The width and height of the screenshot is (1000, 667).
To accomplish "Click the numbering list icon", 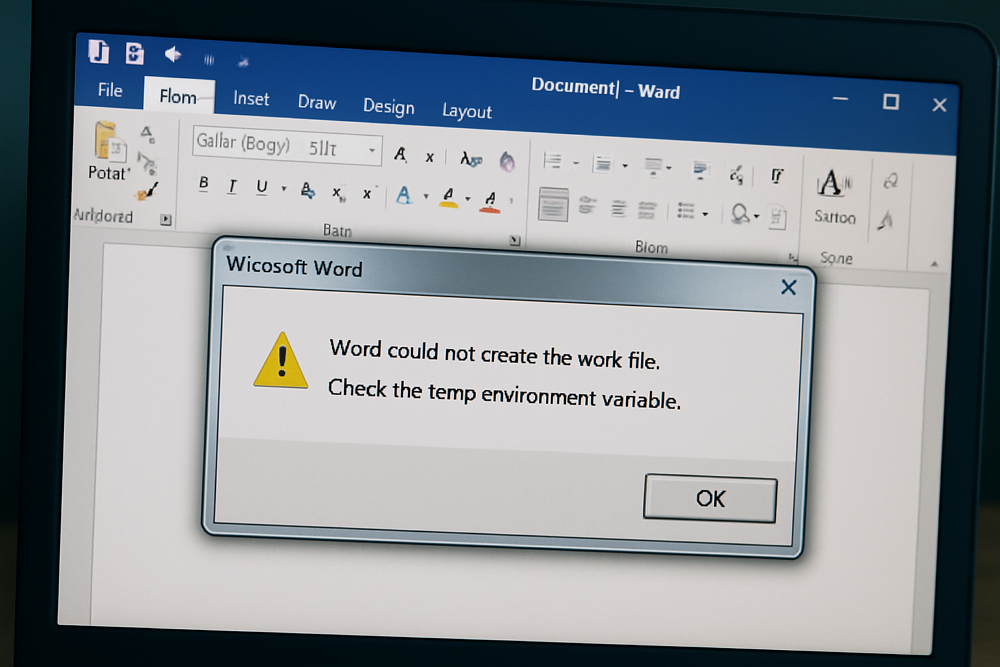I will pos(602,164).
